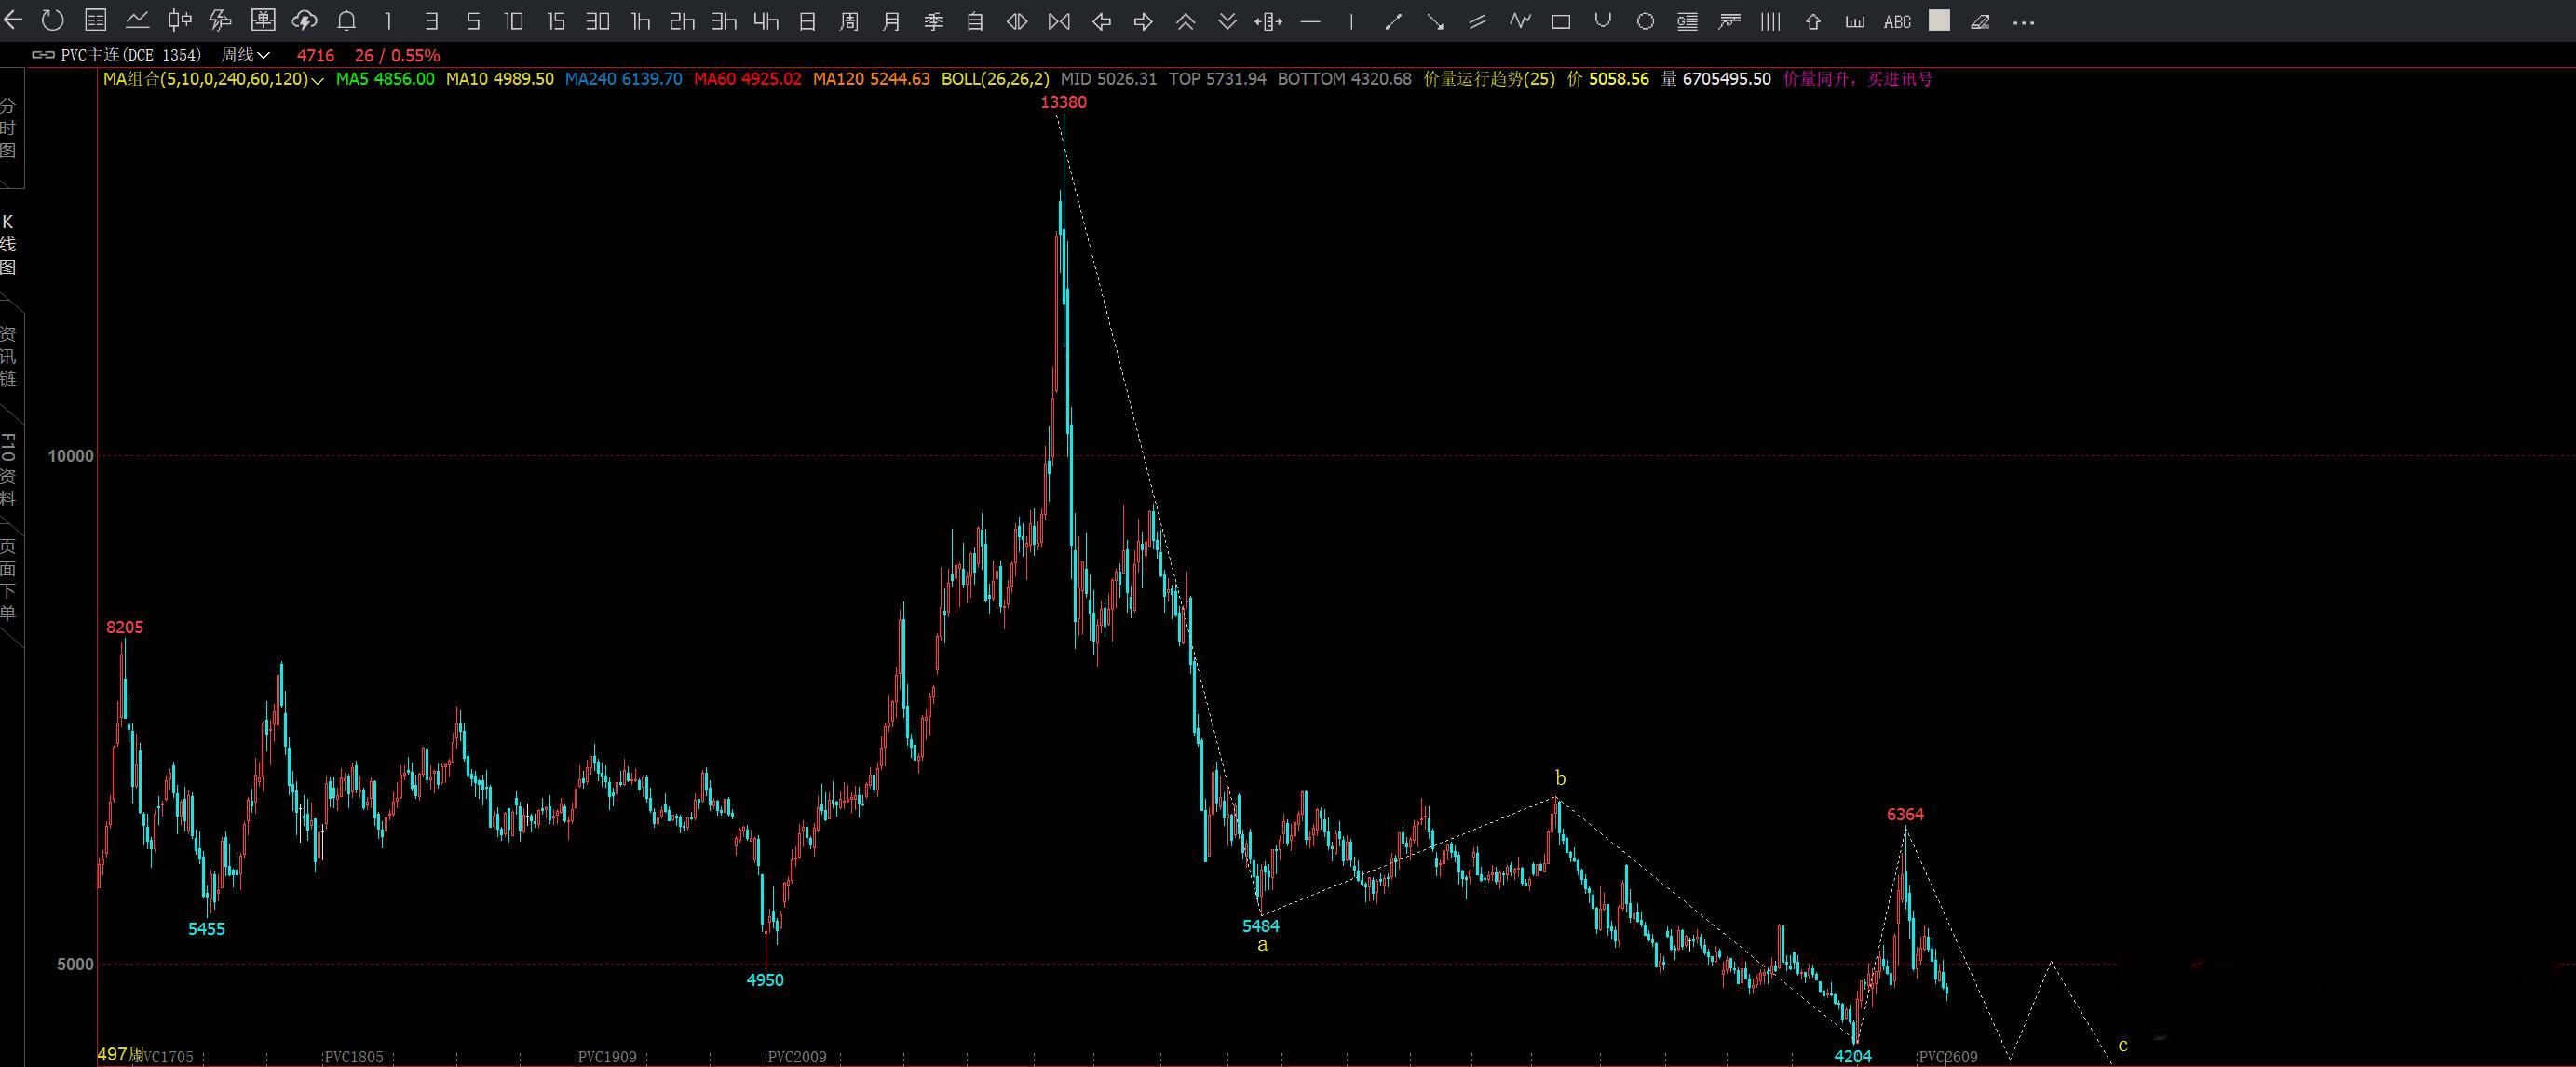Switch to monthly (月) period
2576x1067 pixels.
891,21
